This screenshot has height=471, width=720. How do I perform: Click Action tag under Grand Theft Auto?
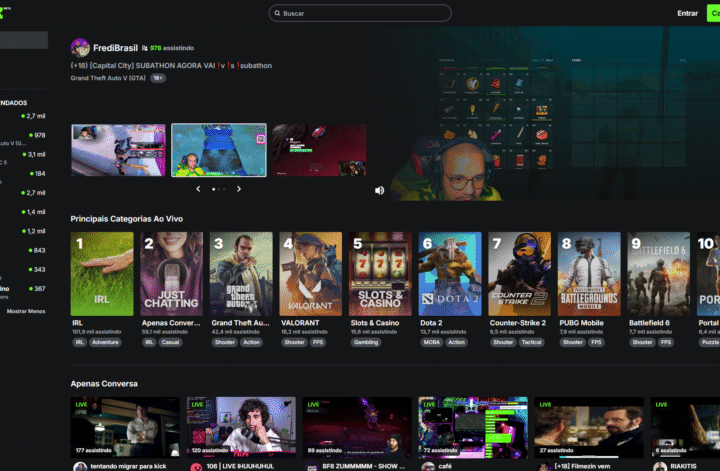point(251,342)
